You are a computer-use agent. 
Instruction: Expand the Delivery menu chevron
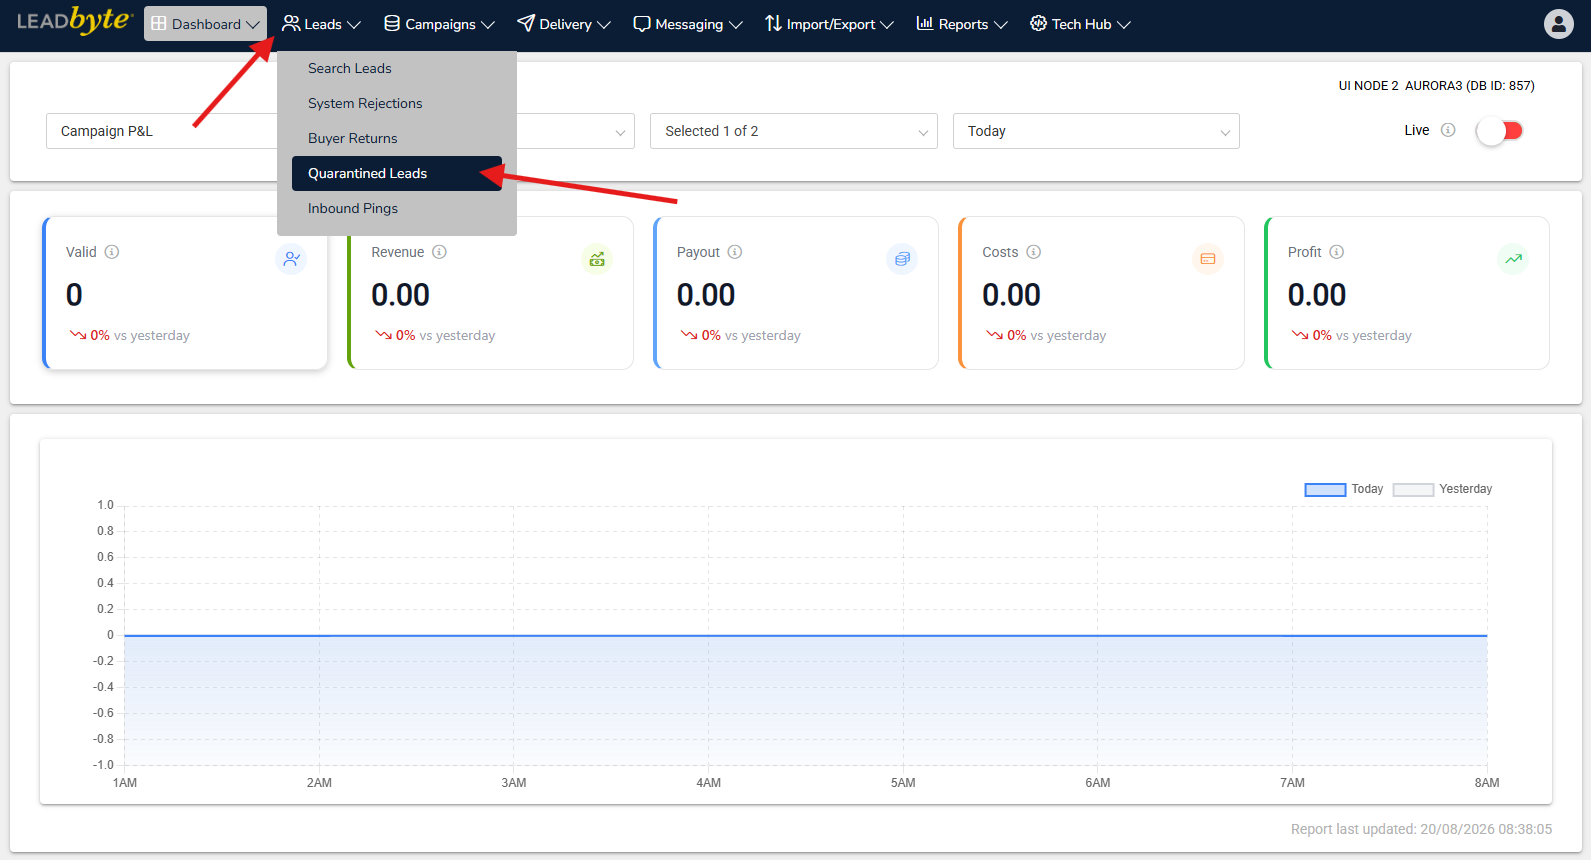tap(604, 25)
